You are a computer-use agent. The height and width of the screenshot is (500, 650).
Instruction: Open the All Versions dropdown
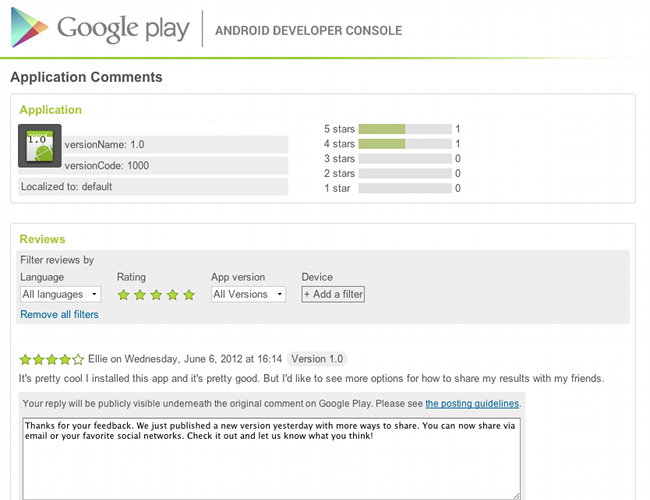coord(248,295)
